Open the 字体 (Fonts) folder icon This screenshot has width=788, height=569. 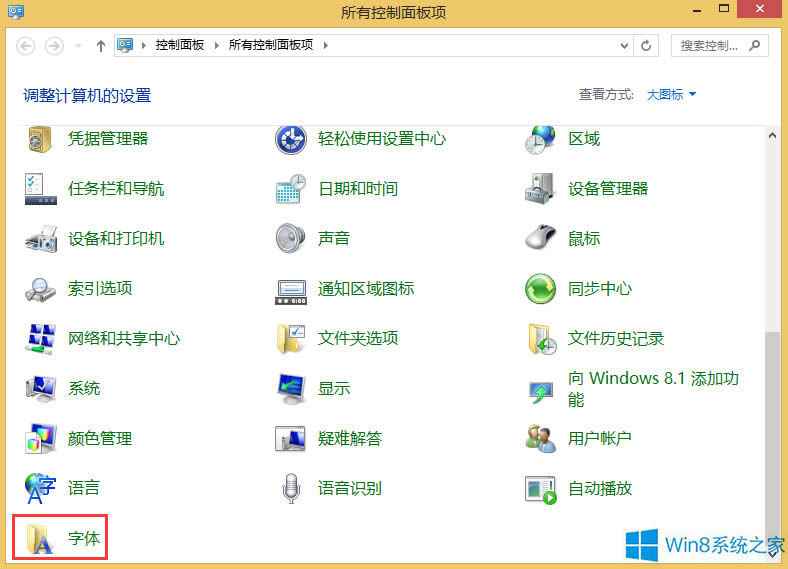tap(41, 539)
